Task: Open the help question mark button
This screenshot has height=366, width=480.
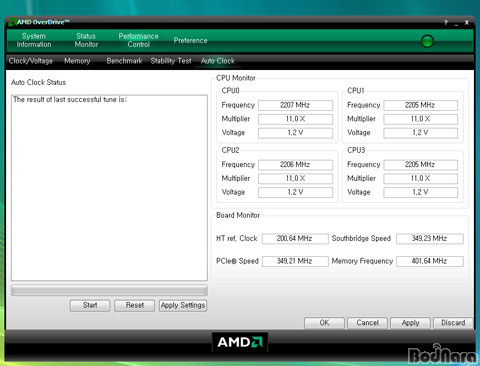Action: pyautogui.click(x=446, y=23)
